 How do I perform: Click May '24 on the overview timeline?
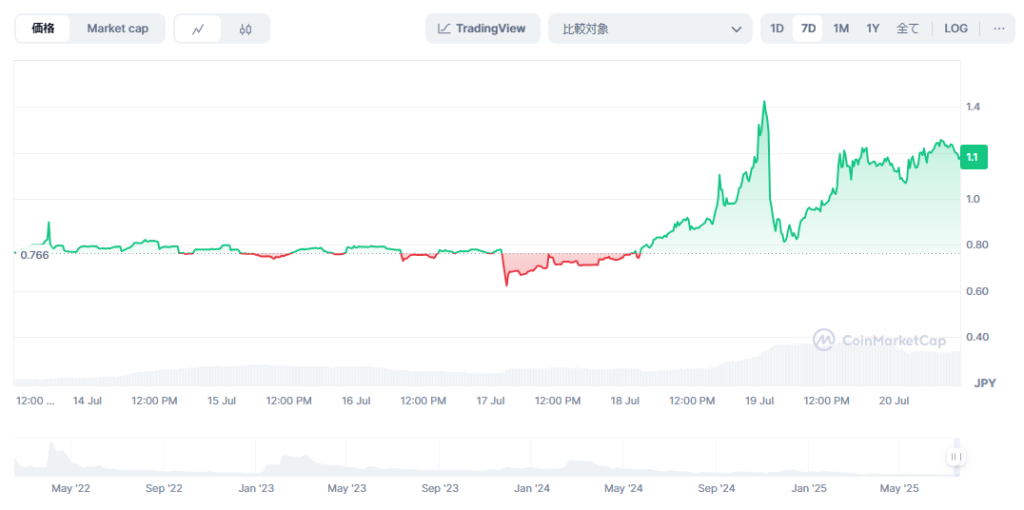[x=624, y=489]
